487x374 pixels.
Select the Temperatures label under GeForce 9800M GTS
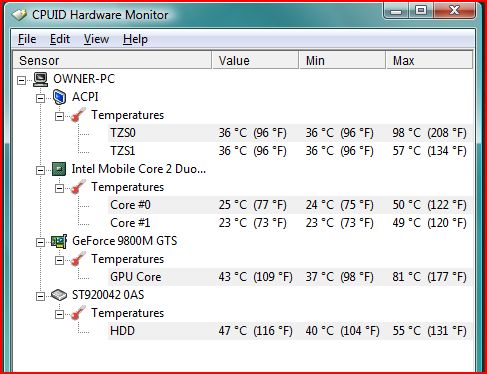(x=128, y=259)
